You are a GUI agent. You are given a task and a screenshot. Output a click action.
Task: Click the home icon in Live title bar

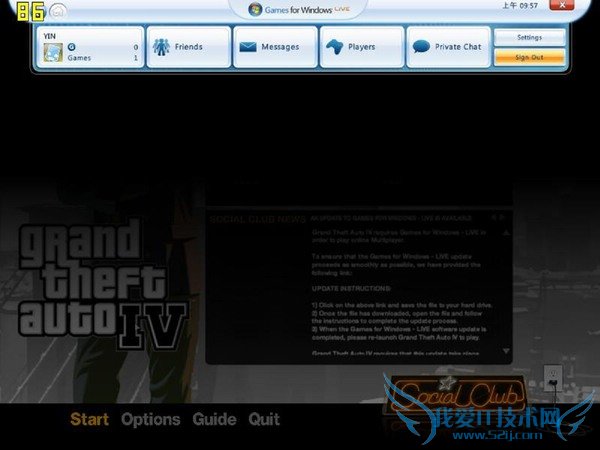pos(58,11)
